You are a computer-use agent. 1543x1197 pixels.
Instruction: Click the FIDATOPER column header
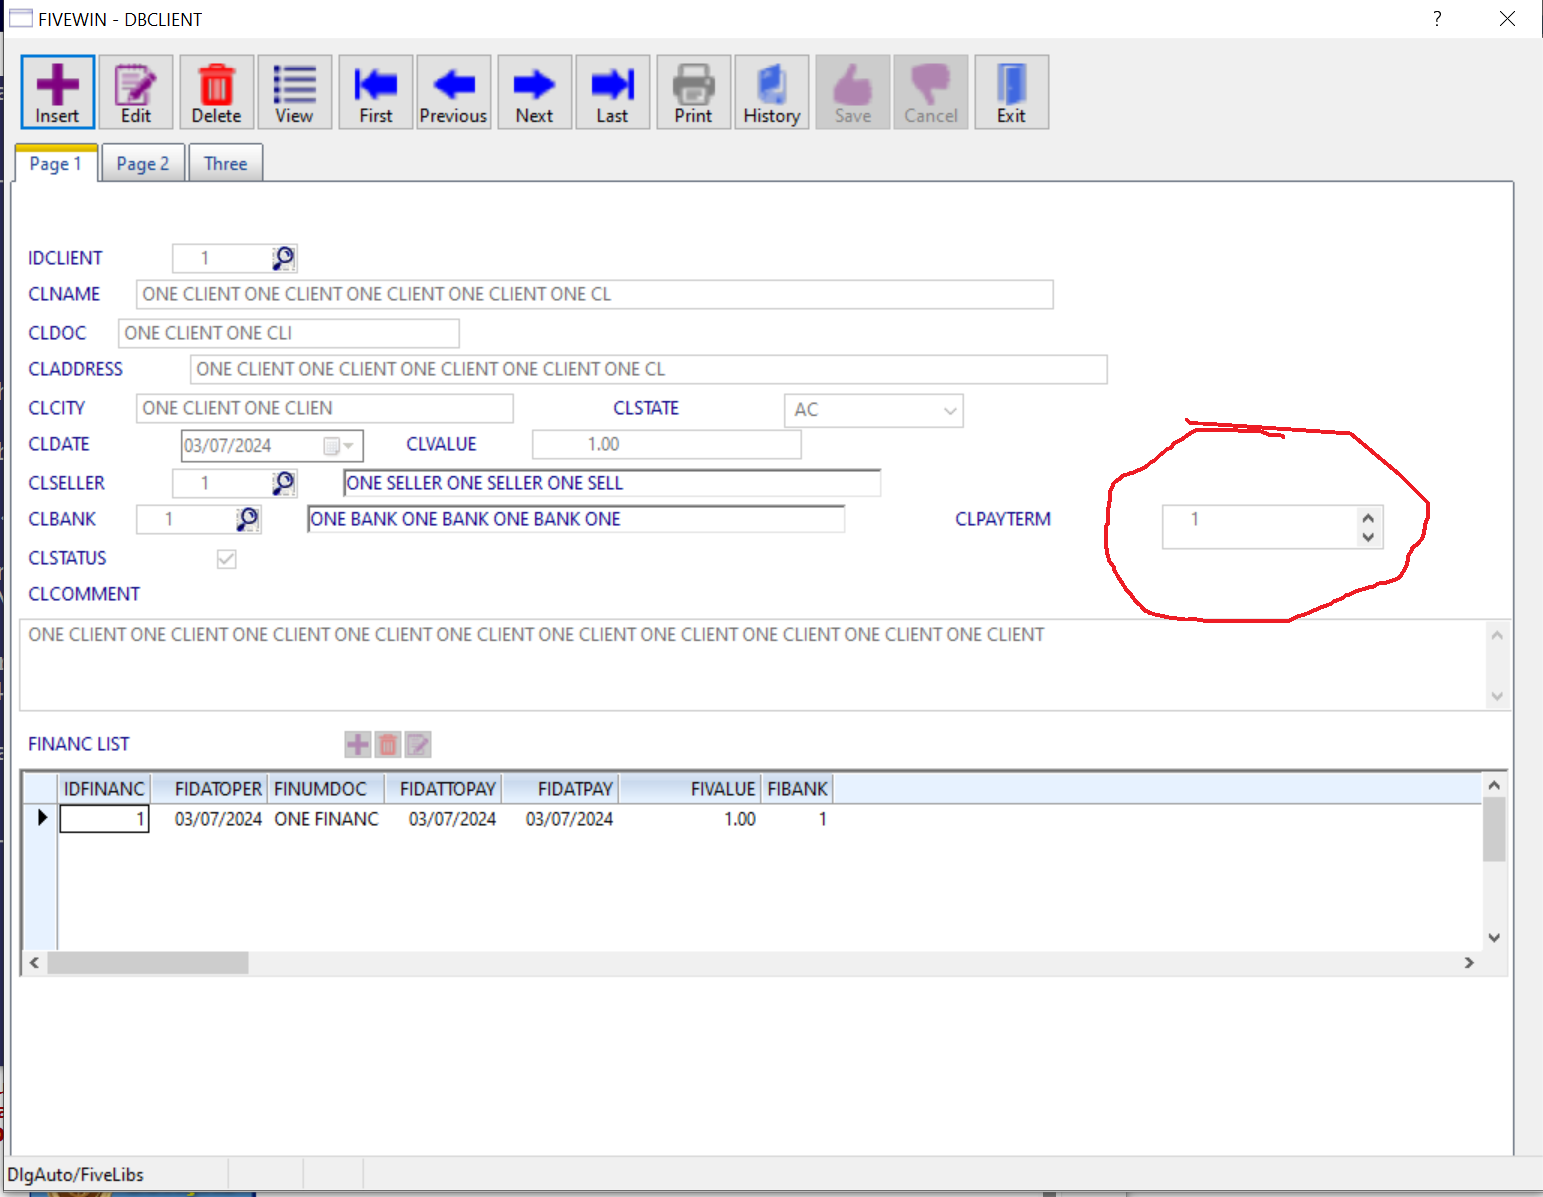(x=209, y=789)
